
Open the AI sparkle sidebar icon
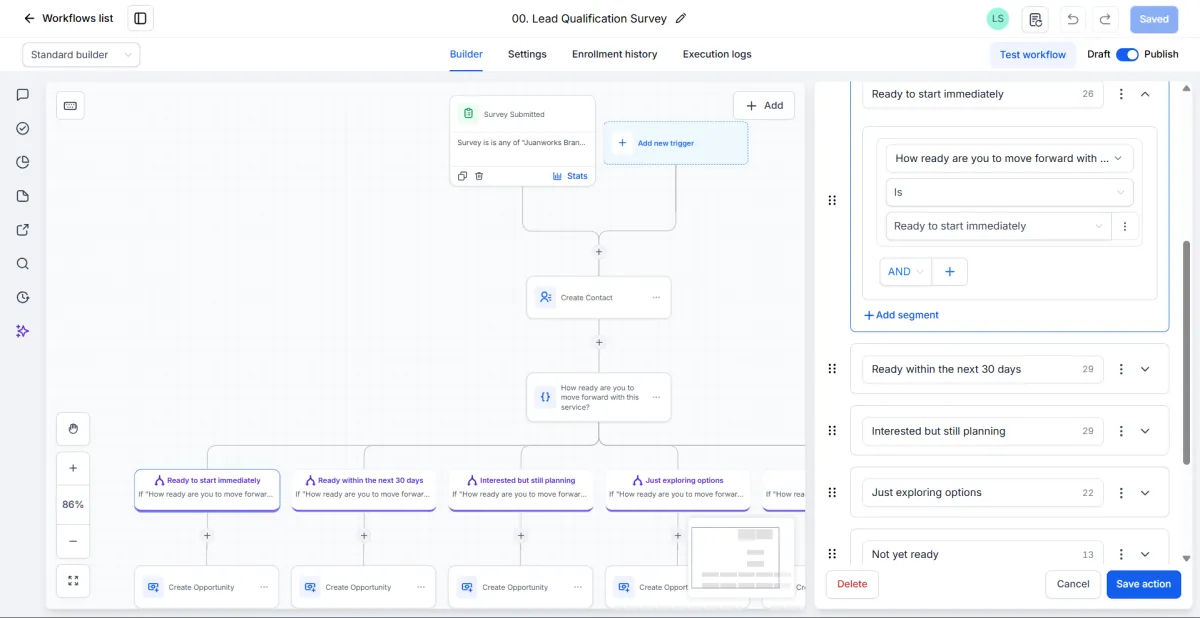point(22,331)
